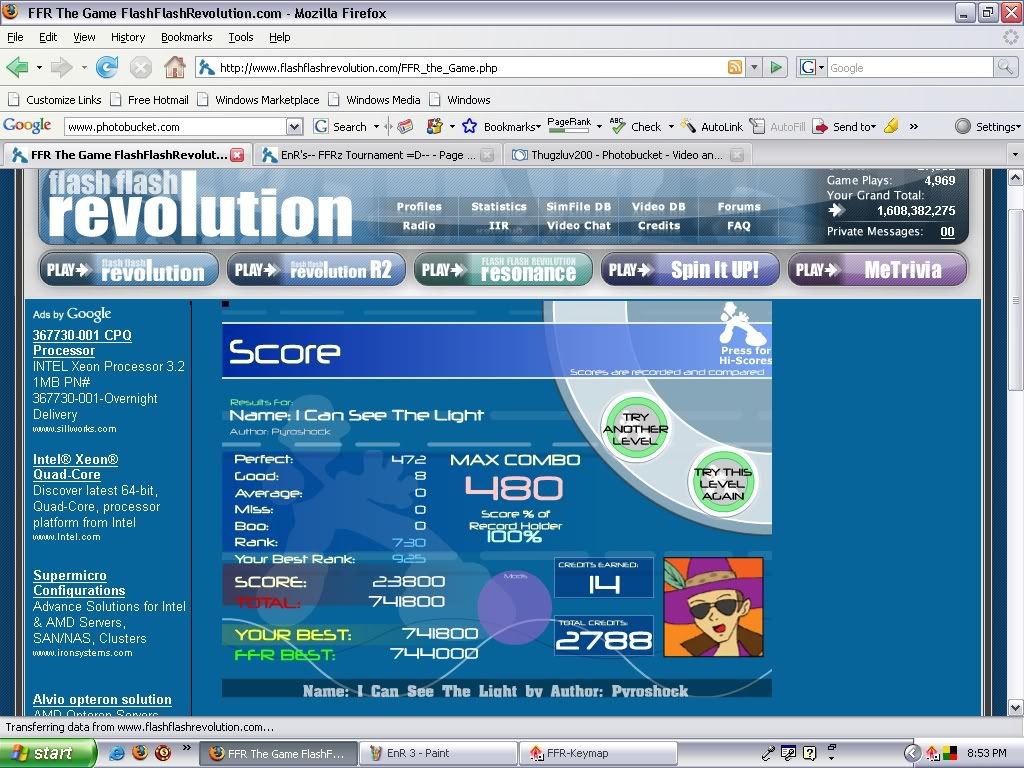The width and height of the screenshot is (1024, 768).
Task: Open the Play Spin It UP! link
Action: point(687,269)
